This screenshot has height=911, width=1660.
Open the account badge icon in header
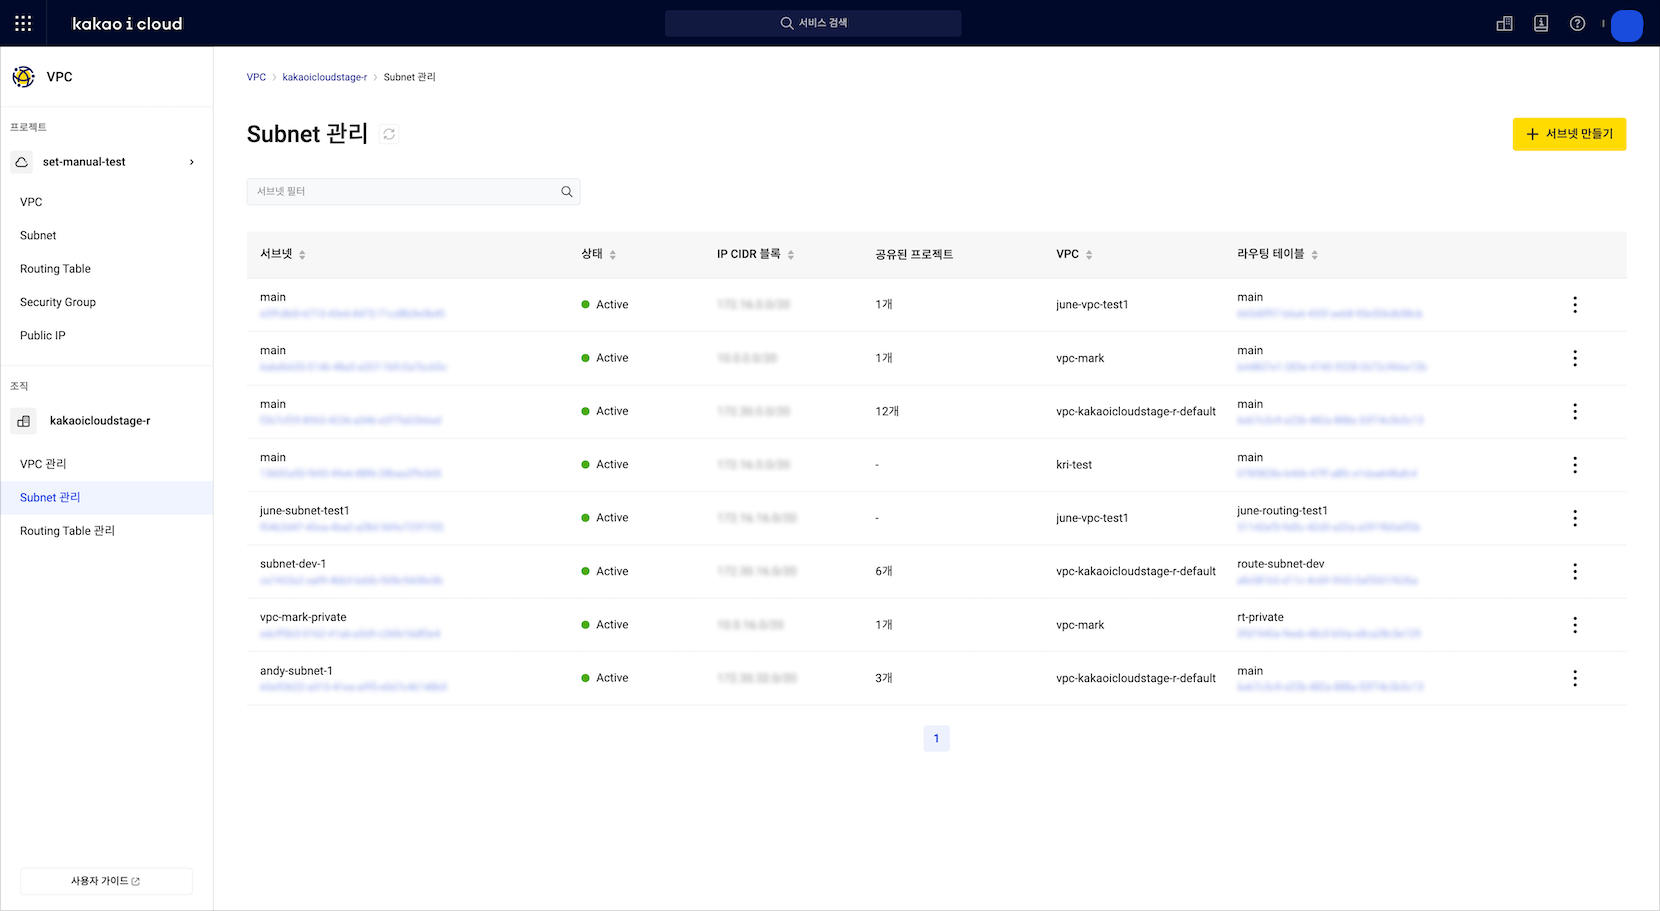click(x=1541, y=23)
